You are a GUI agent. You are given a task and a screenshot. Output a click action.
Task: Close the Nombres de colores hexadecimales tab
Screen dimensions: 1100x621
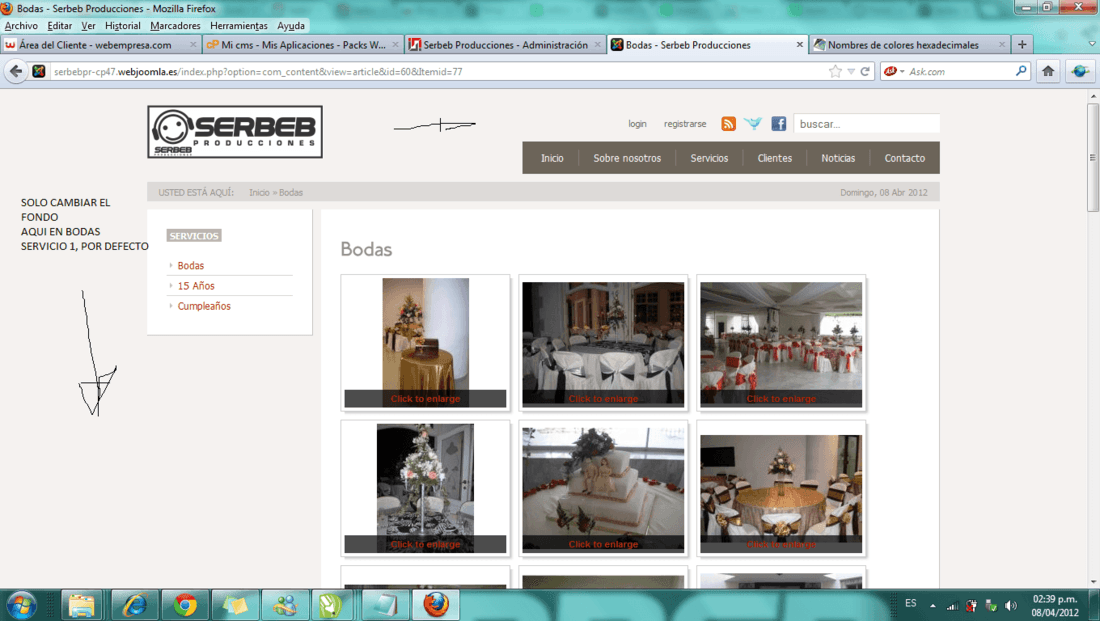pos(1001,44)
